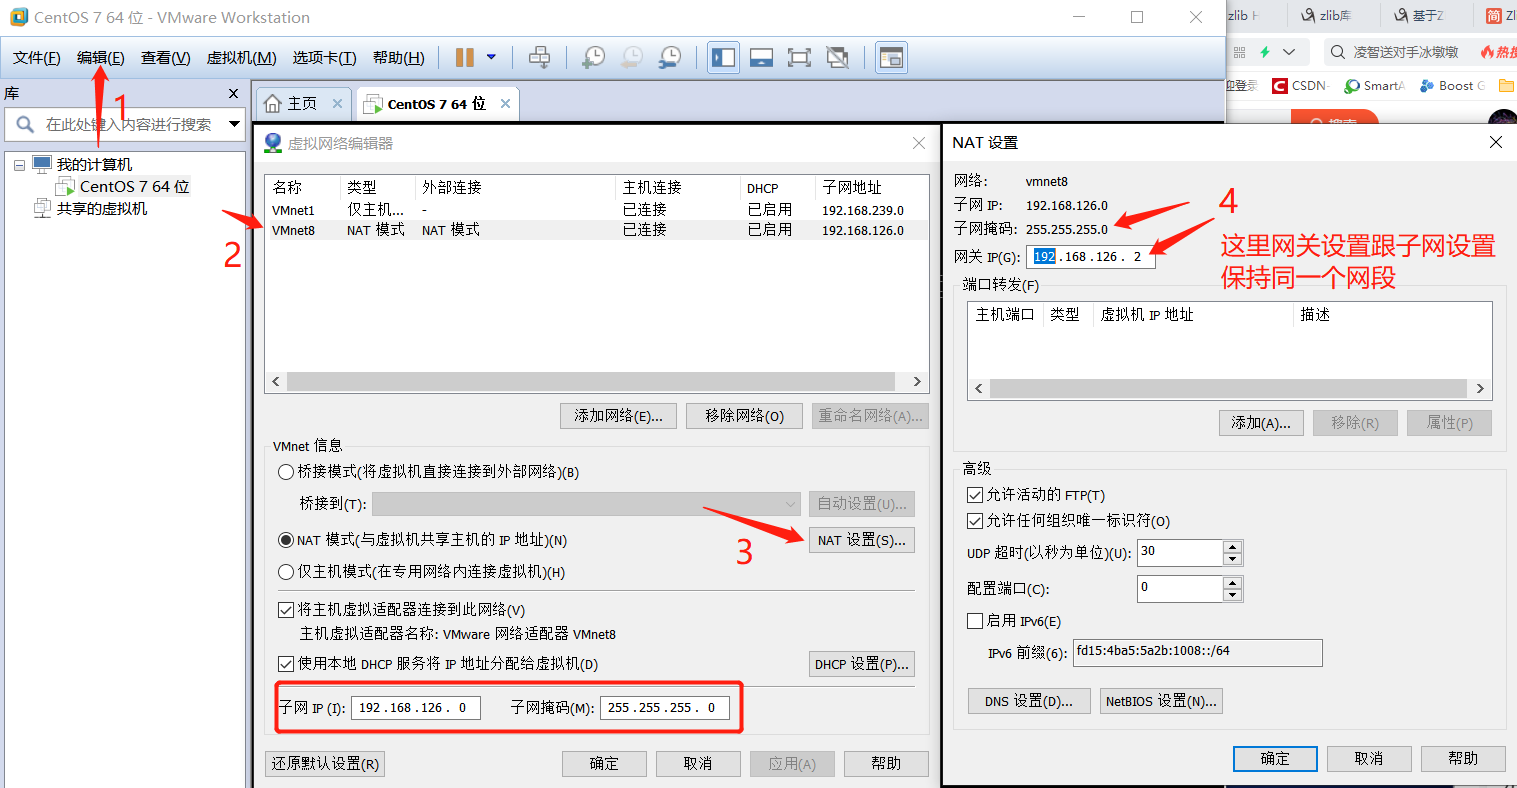This screenshot has width=1517, height=788.
Task: Toggle 将主机虚拟适配器连接到此网络 checkbox
Action: 285,610
